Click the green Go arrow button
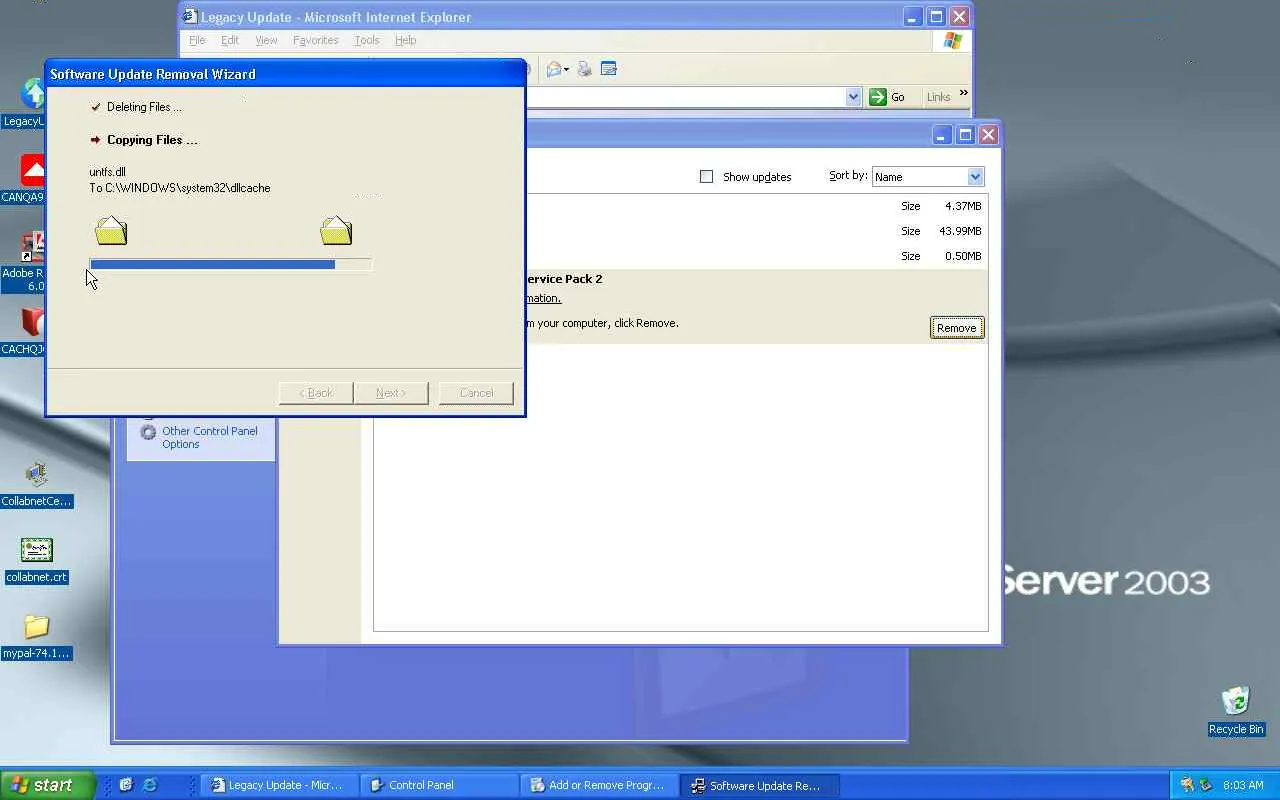Image resolution: width=1280 pixels, height=800 pixels. pos(887,96)
